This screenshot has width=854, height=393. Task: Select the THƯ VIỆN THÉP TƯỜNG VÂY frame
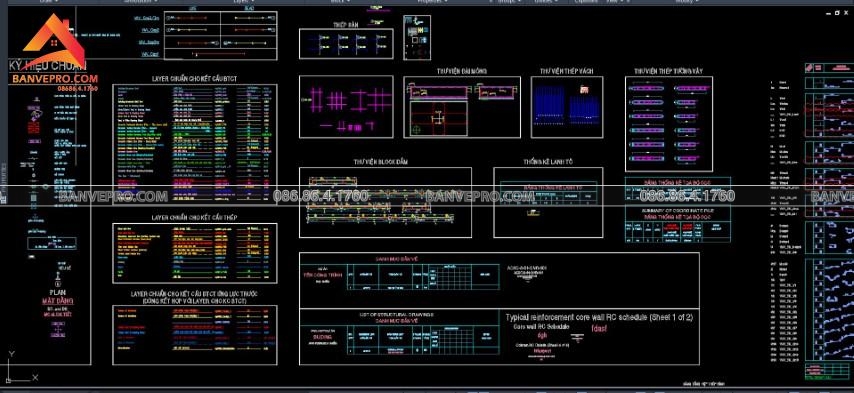[x=669, y=124]
